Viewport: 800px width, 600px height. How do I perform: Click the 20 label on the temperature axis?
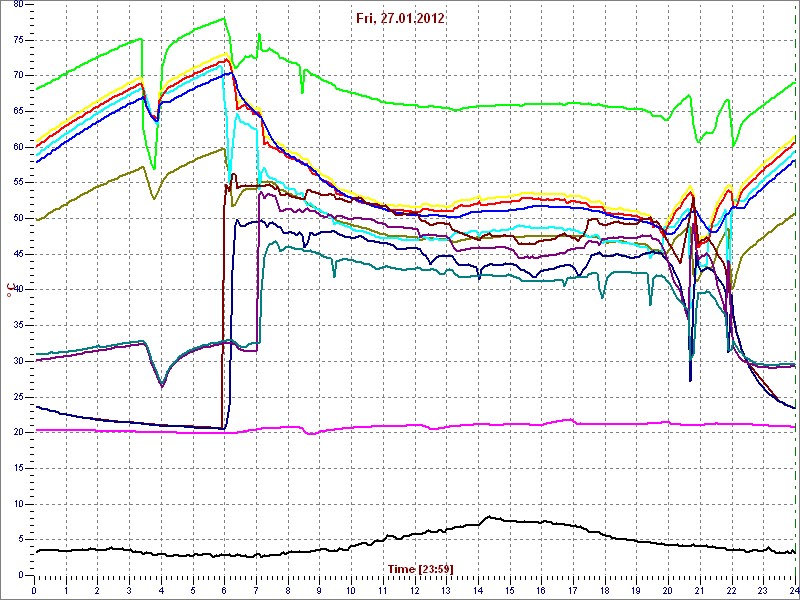pyautogui.click(x=17, y=432)
